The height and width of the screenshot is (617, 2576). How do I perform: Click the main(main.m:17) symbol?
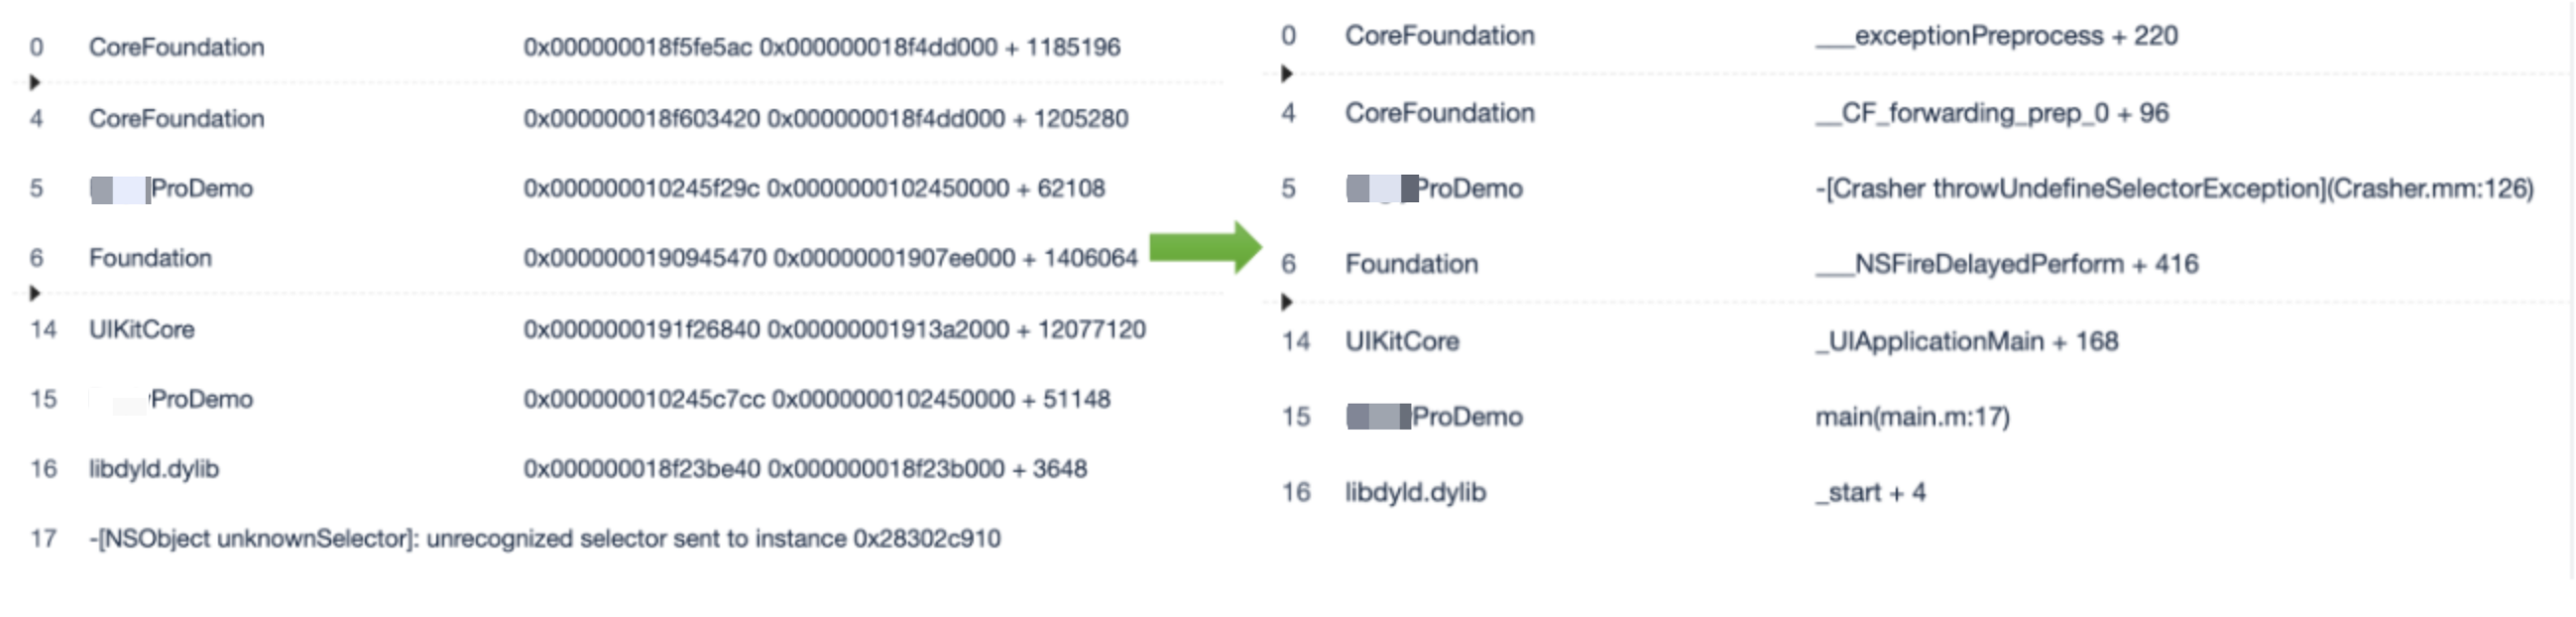tap(1912, 416)
